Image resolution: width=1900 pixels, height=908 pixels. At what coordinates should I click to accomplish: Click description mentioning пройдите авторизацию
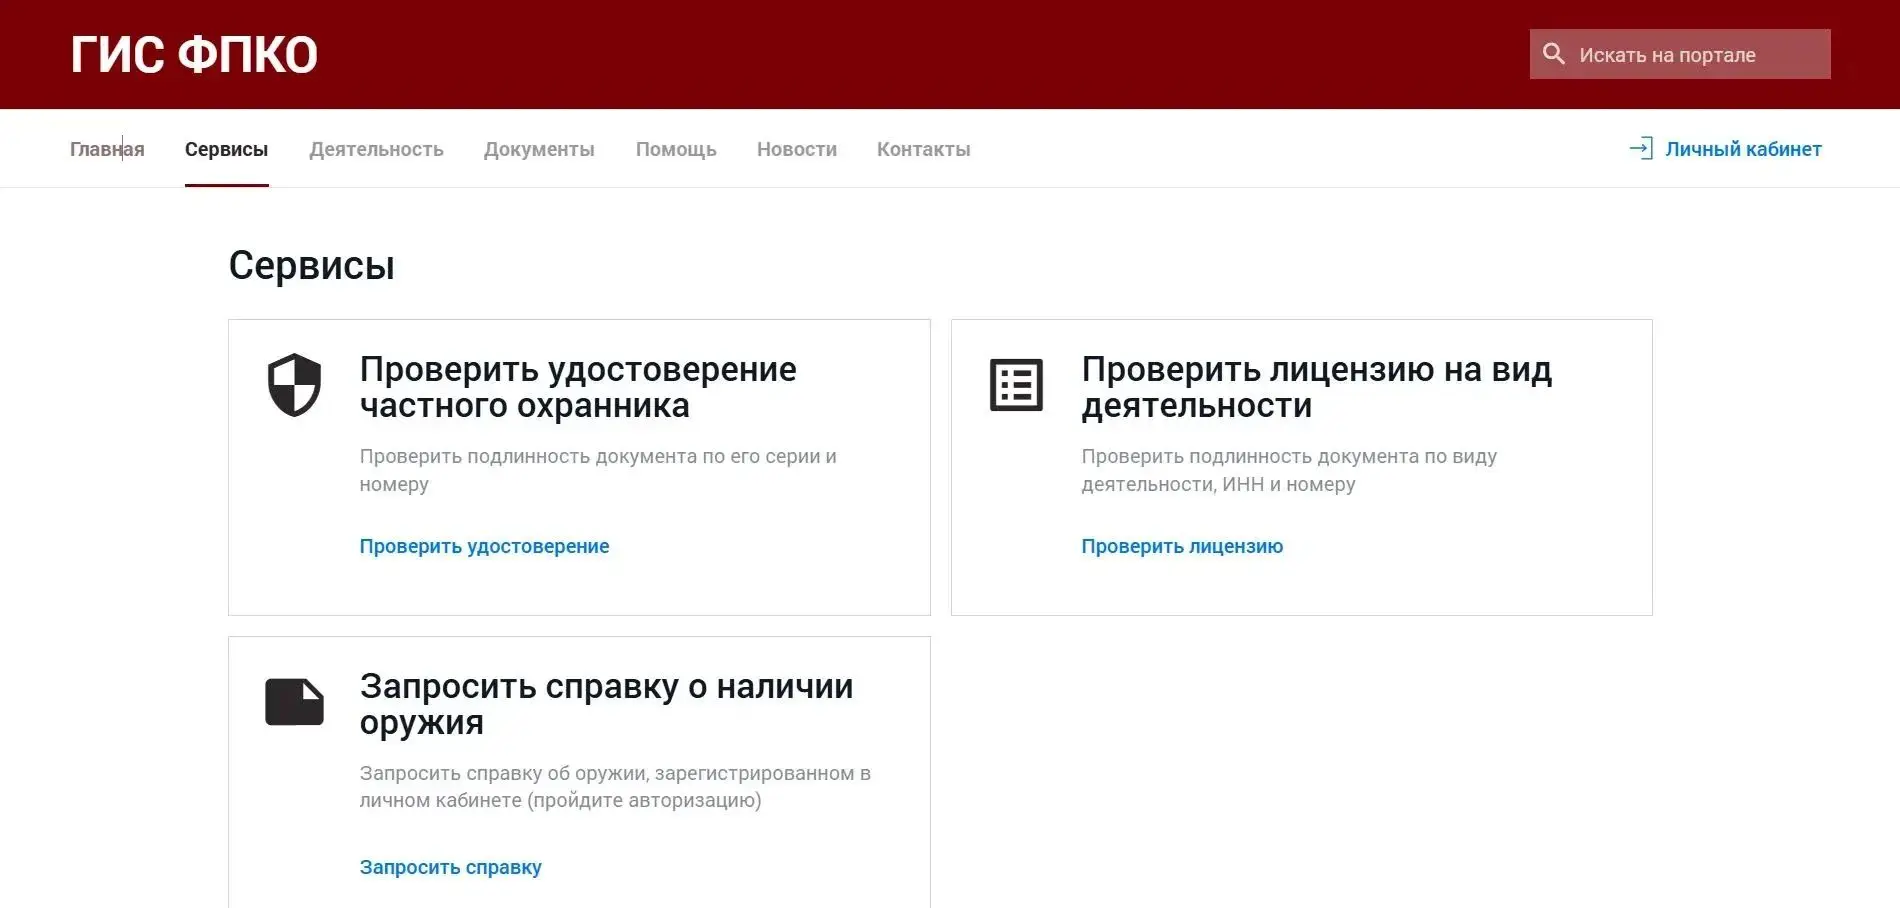point(615,786)
